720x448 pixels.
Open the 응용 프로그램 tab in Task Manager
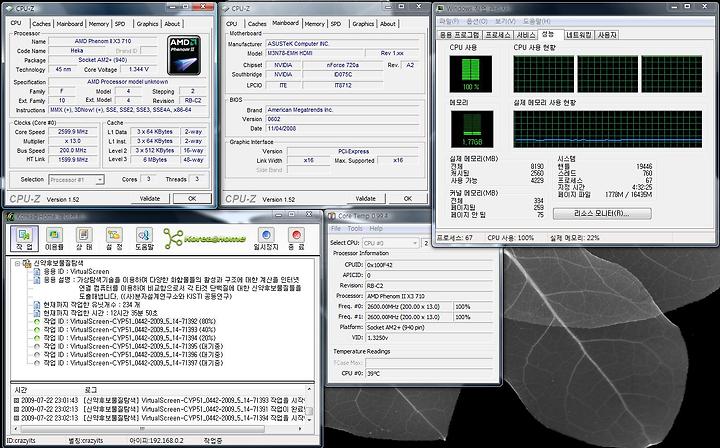(460, 35)
